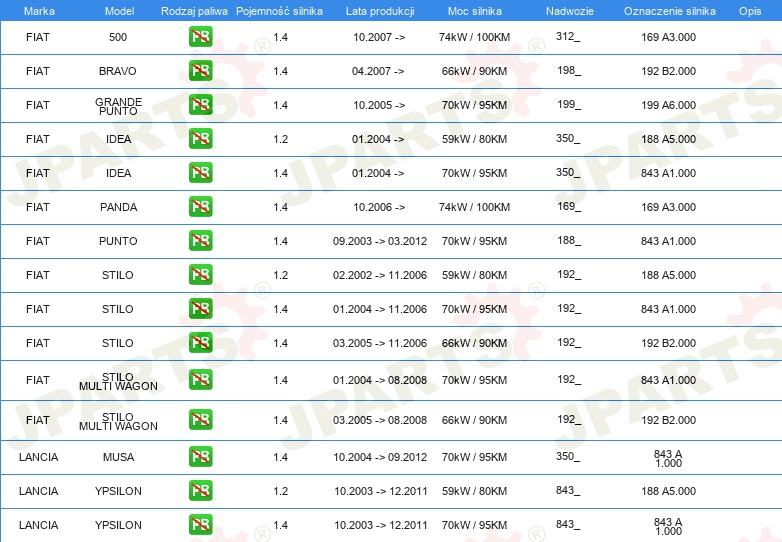Click production range '02.2002 -> 11.2006'
This screenshot has height=542, width=782.
pos(380,275)
